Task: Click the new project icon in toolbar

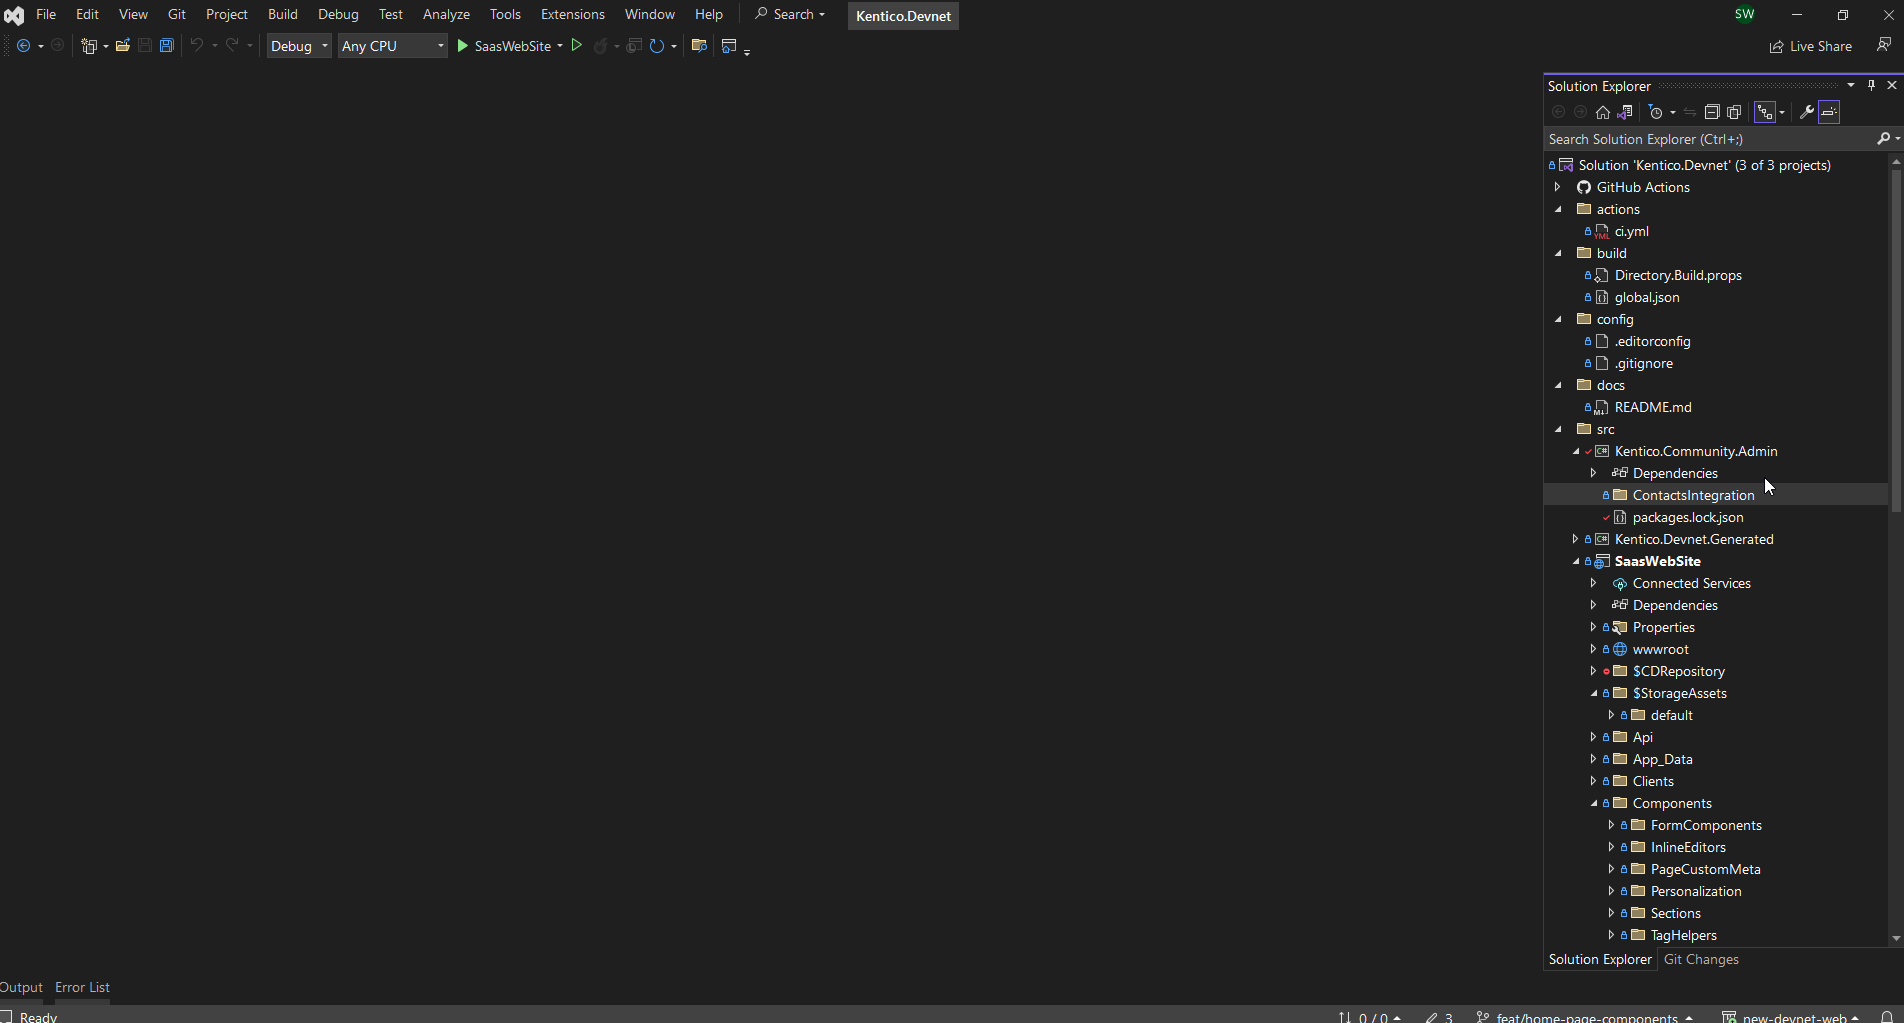Action: tap(89, 46)
